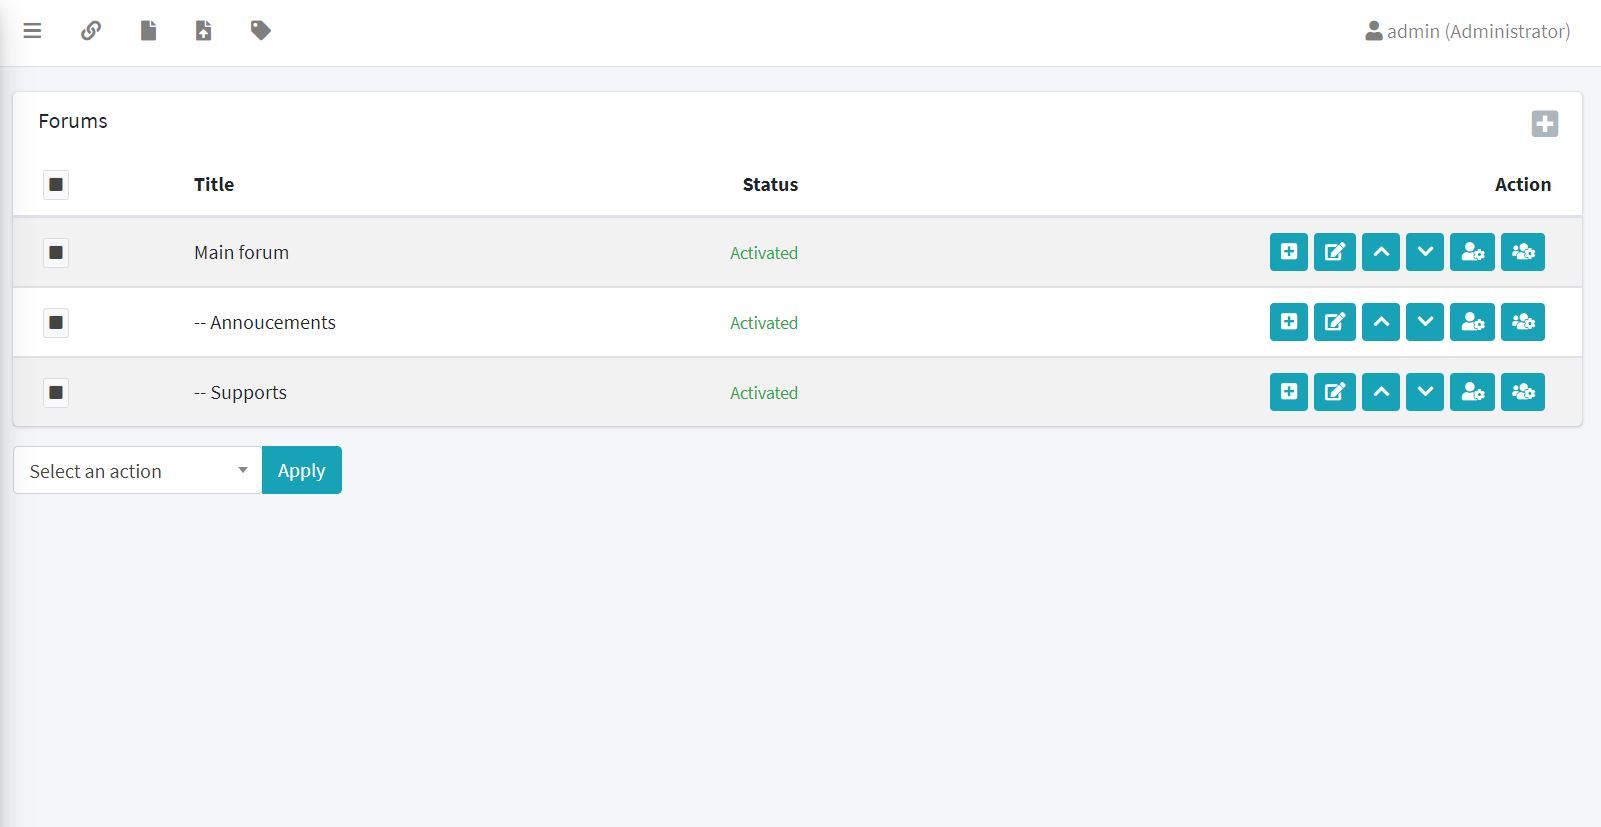Click the Main forum title
1601x827 pixels.
pyautogui.click(x=241, y=253)
